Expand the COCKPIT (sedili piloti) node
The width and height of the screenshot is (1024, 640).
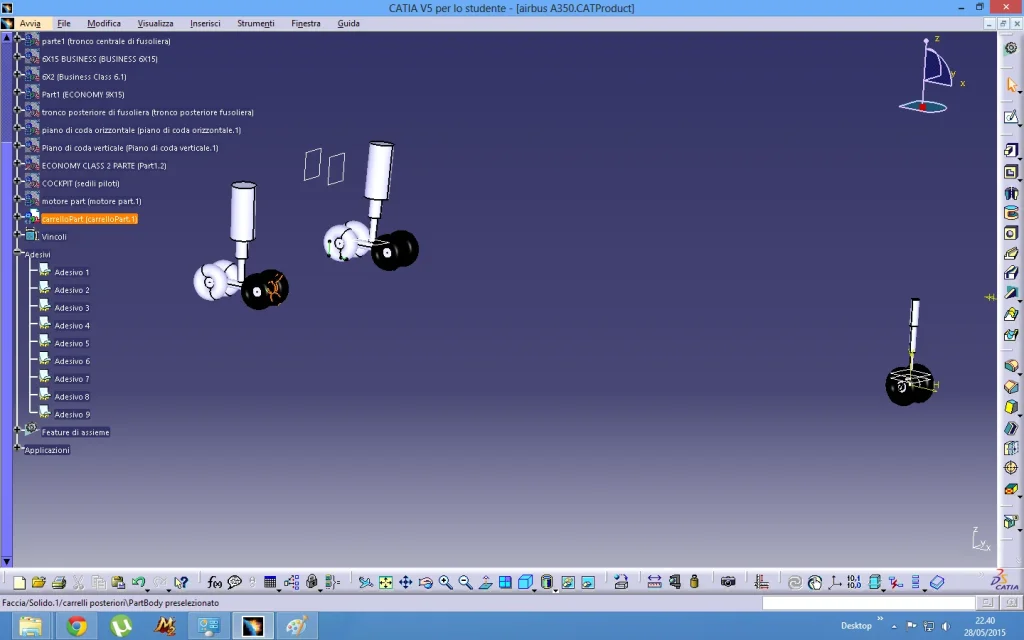pyautogui.click(x=18, y=181)
